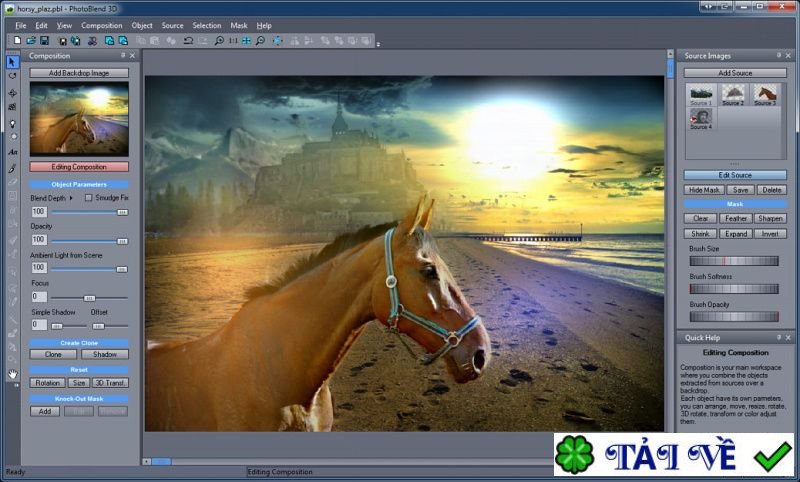Click the zoom out magnifier icon
Screen dimensions: 800x482
coord(260,40)
